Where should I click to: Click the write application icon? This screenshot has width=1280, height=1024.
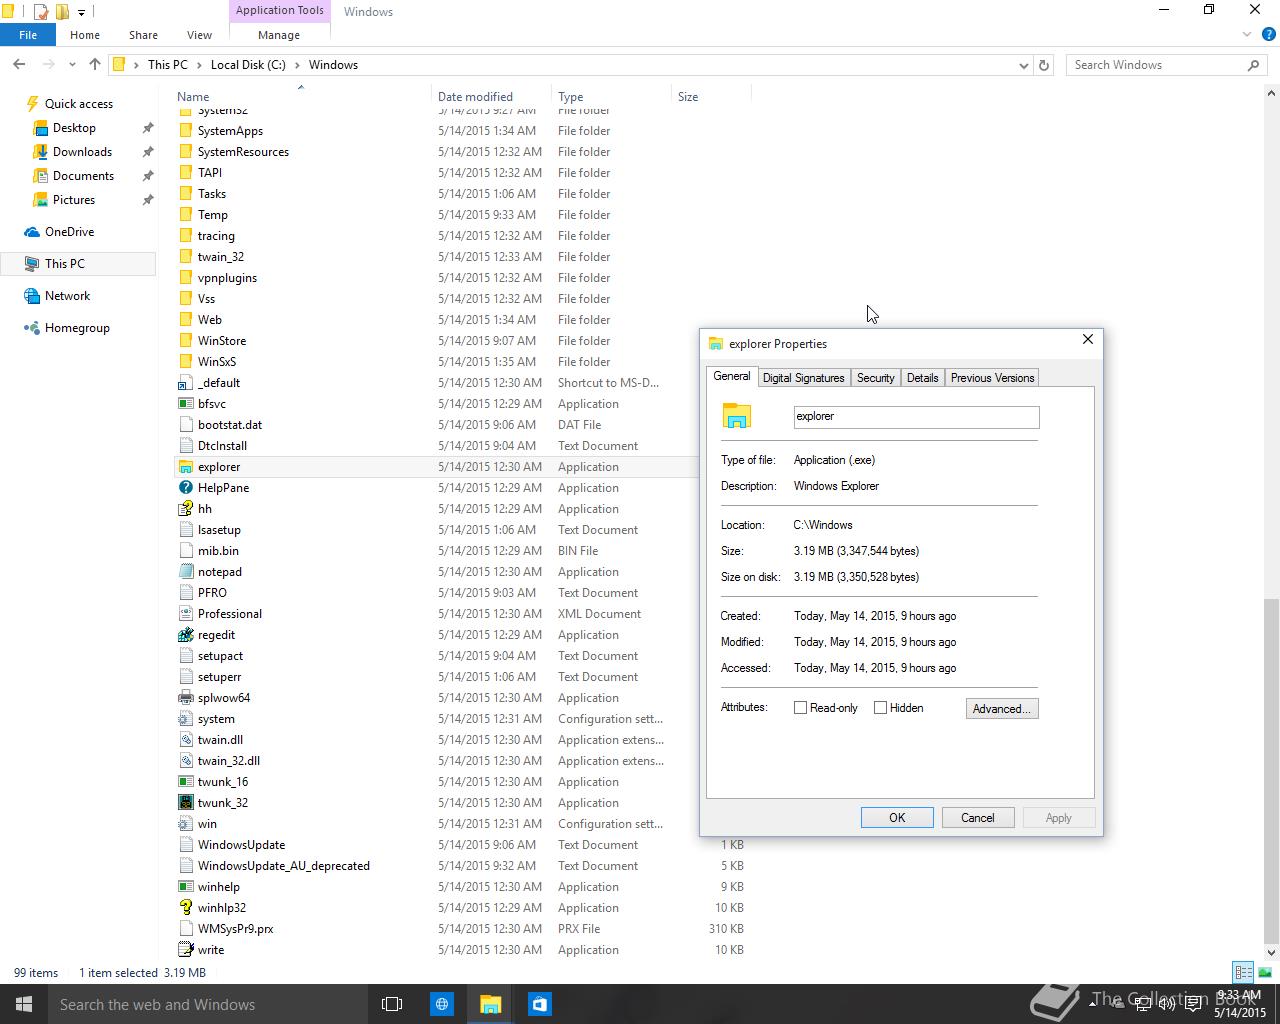pos(185,950)
